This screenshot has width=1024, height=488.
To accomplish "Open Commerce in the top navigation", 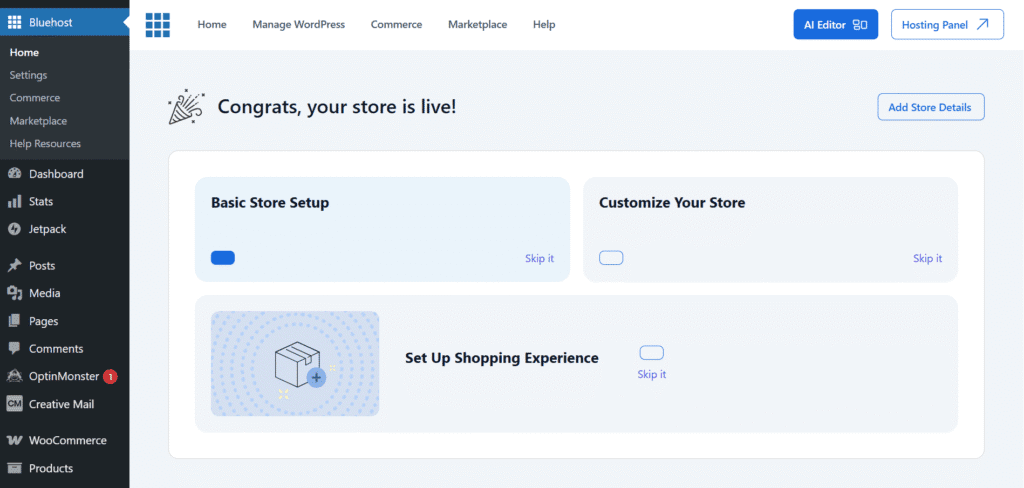I will (x=396, y=25).
